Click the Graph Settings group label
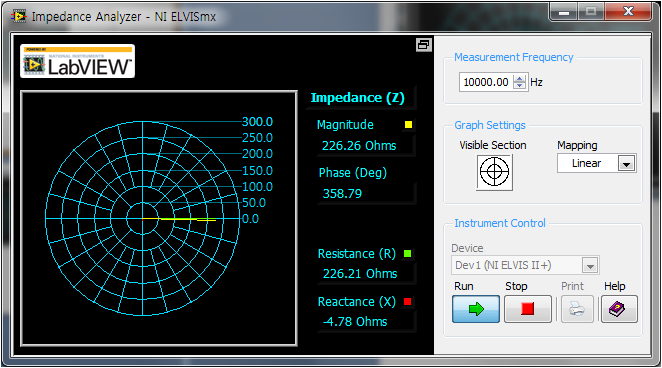This screenshot has width=662, height=368. (490, 125)
